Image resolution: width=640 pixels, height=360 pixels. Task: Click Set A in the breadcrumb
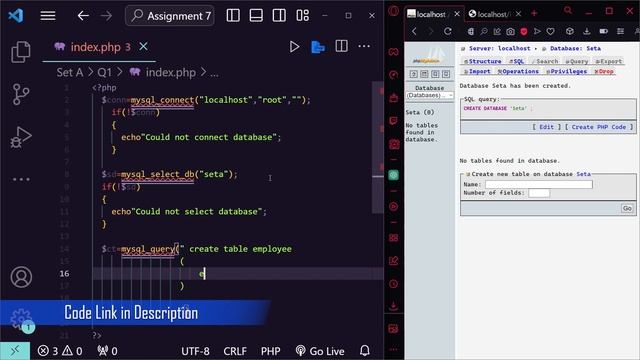coord(70,73)
